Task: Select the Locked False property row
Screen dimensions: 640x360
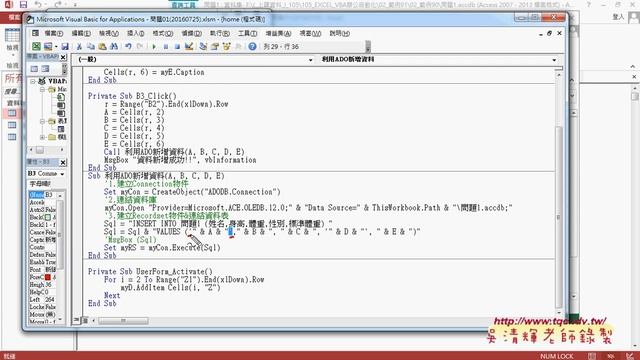Action: (x=43, y=307)
